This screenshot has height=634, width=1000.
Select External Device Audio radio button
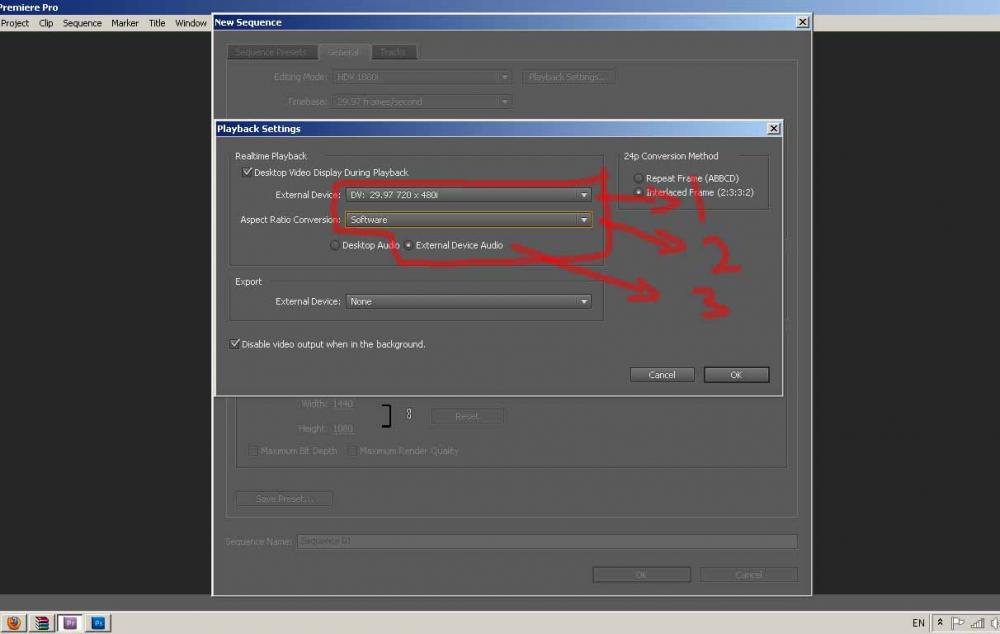point(408,245)
